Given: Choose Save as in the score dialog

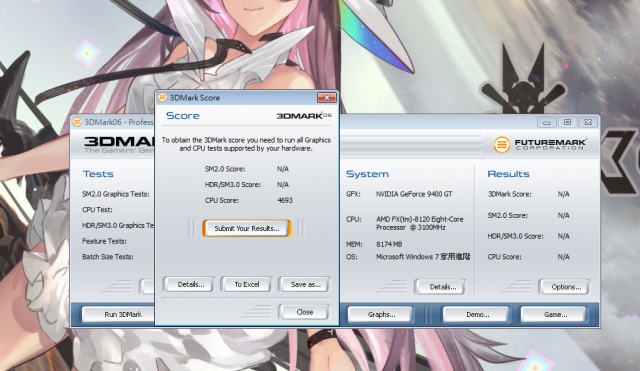Looking at the screenshot, I should (304, 284).
